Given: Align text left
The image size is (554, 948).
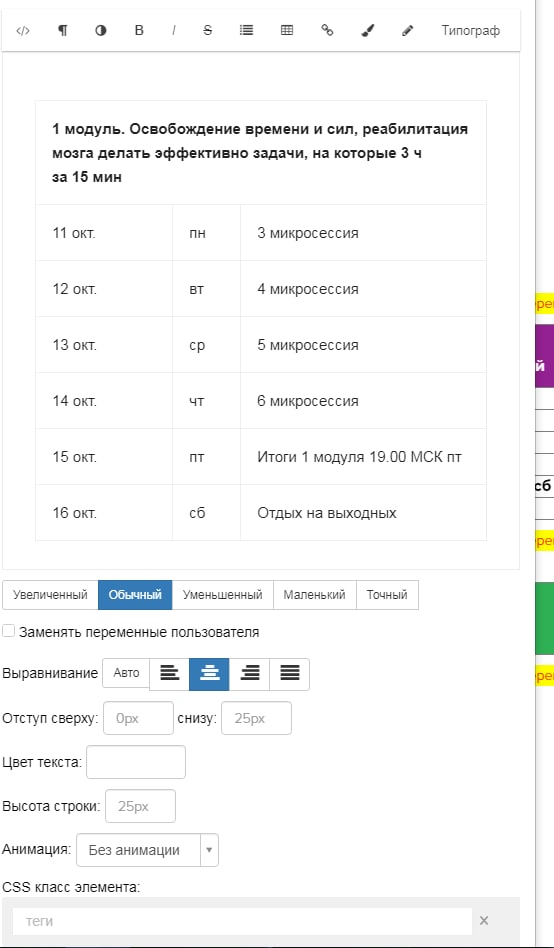Looking at the screenshot, I should click(x=169, y=674).
